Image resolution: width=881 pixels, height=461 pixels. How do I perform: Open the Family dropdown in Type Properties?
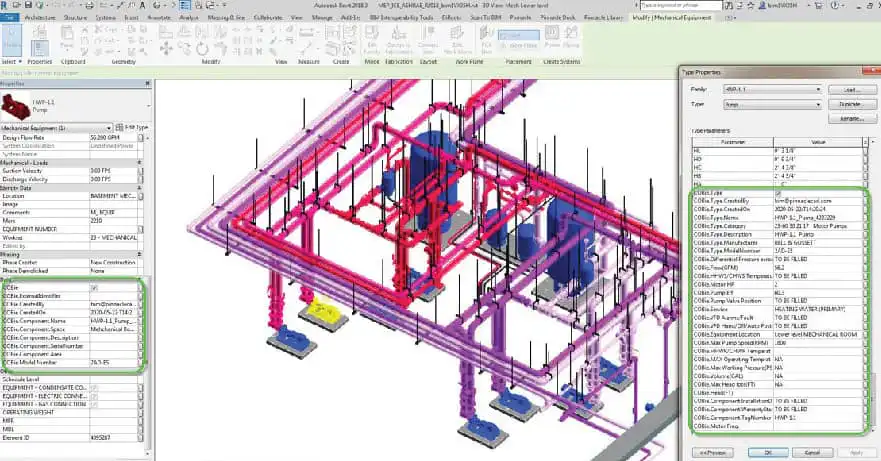click(x=773, y=89)
